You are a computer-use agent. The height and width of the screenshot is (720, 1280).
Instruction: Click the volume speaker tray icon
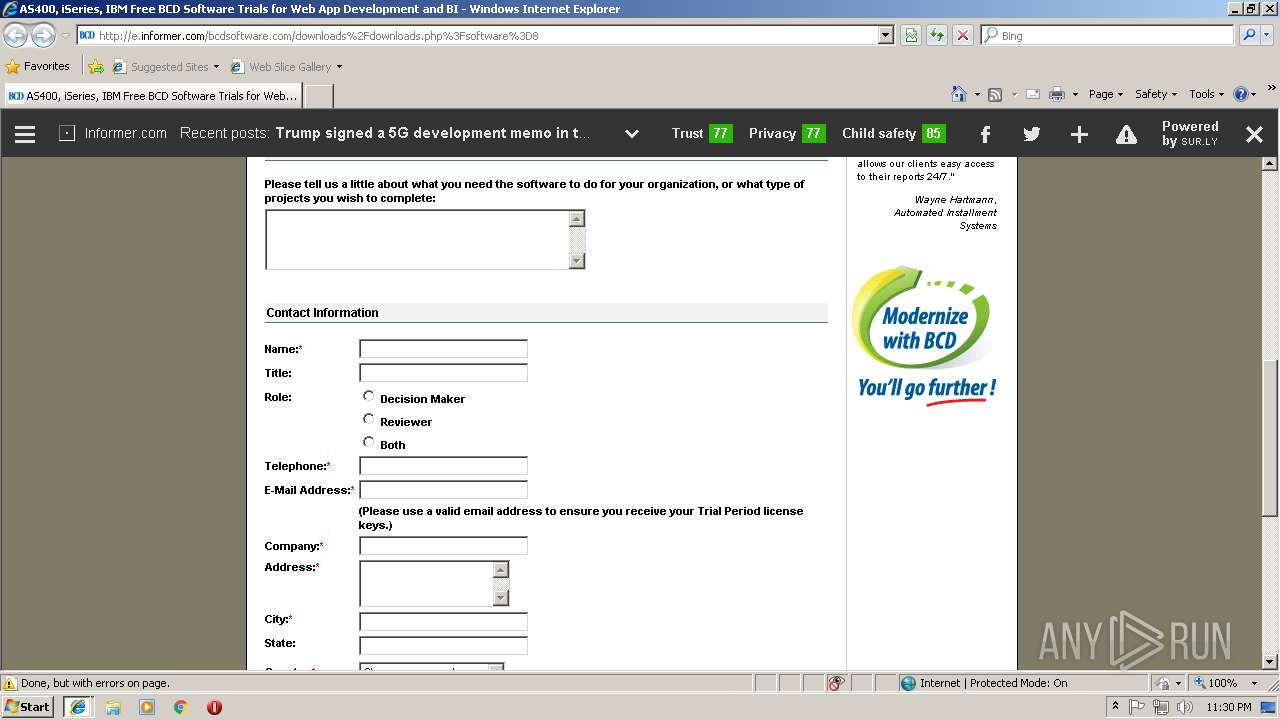point(1184,707)
